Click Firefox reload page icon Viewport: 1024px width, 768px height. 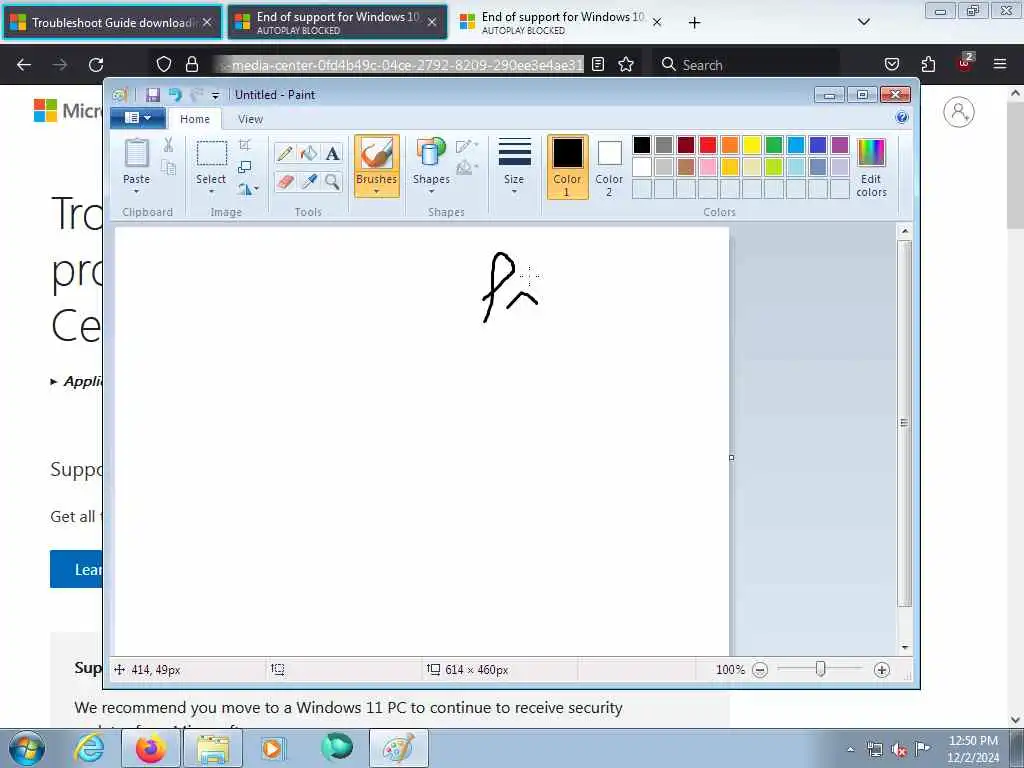pos(96,65)
